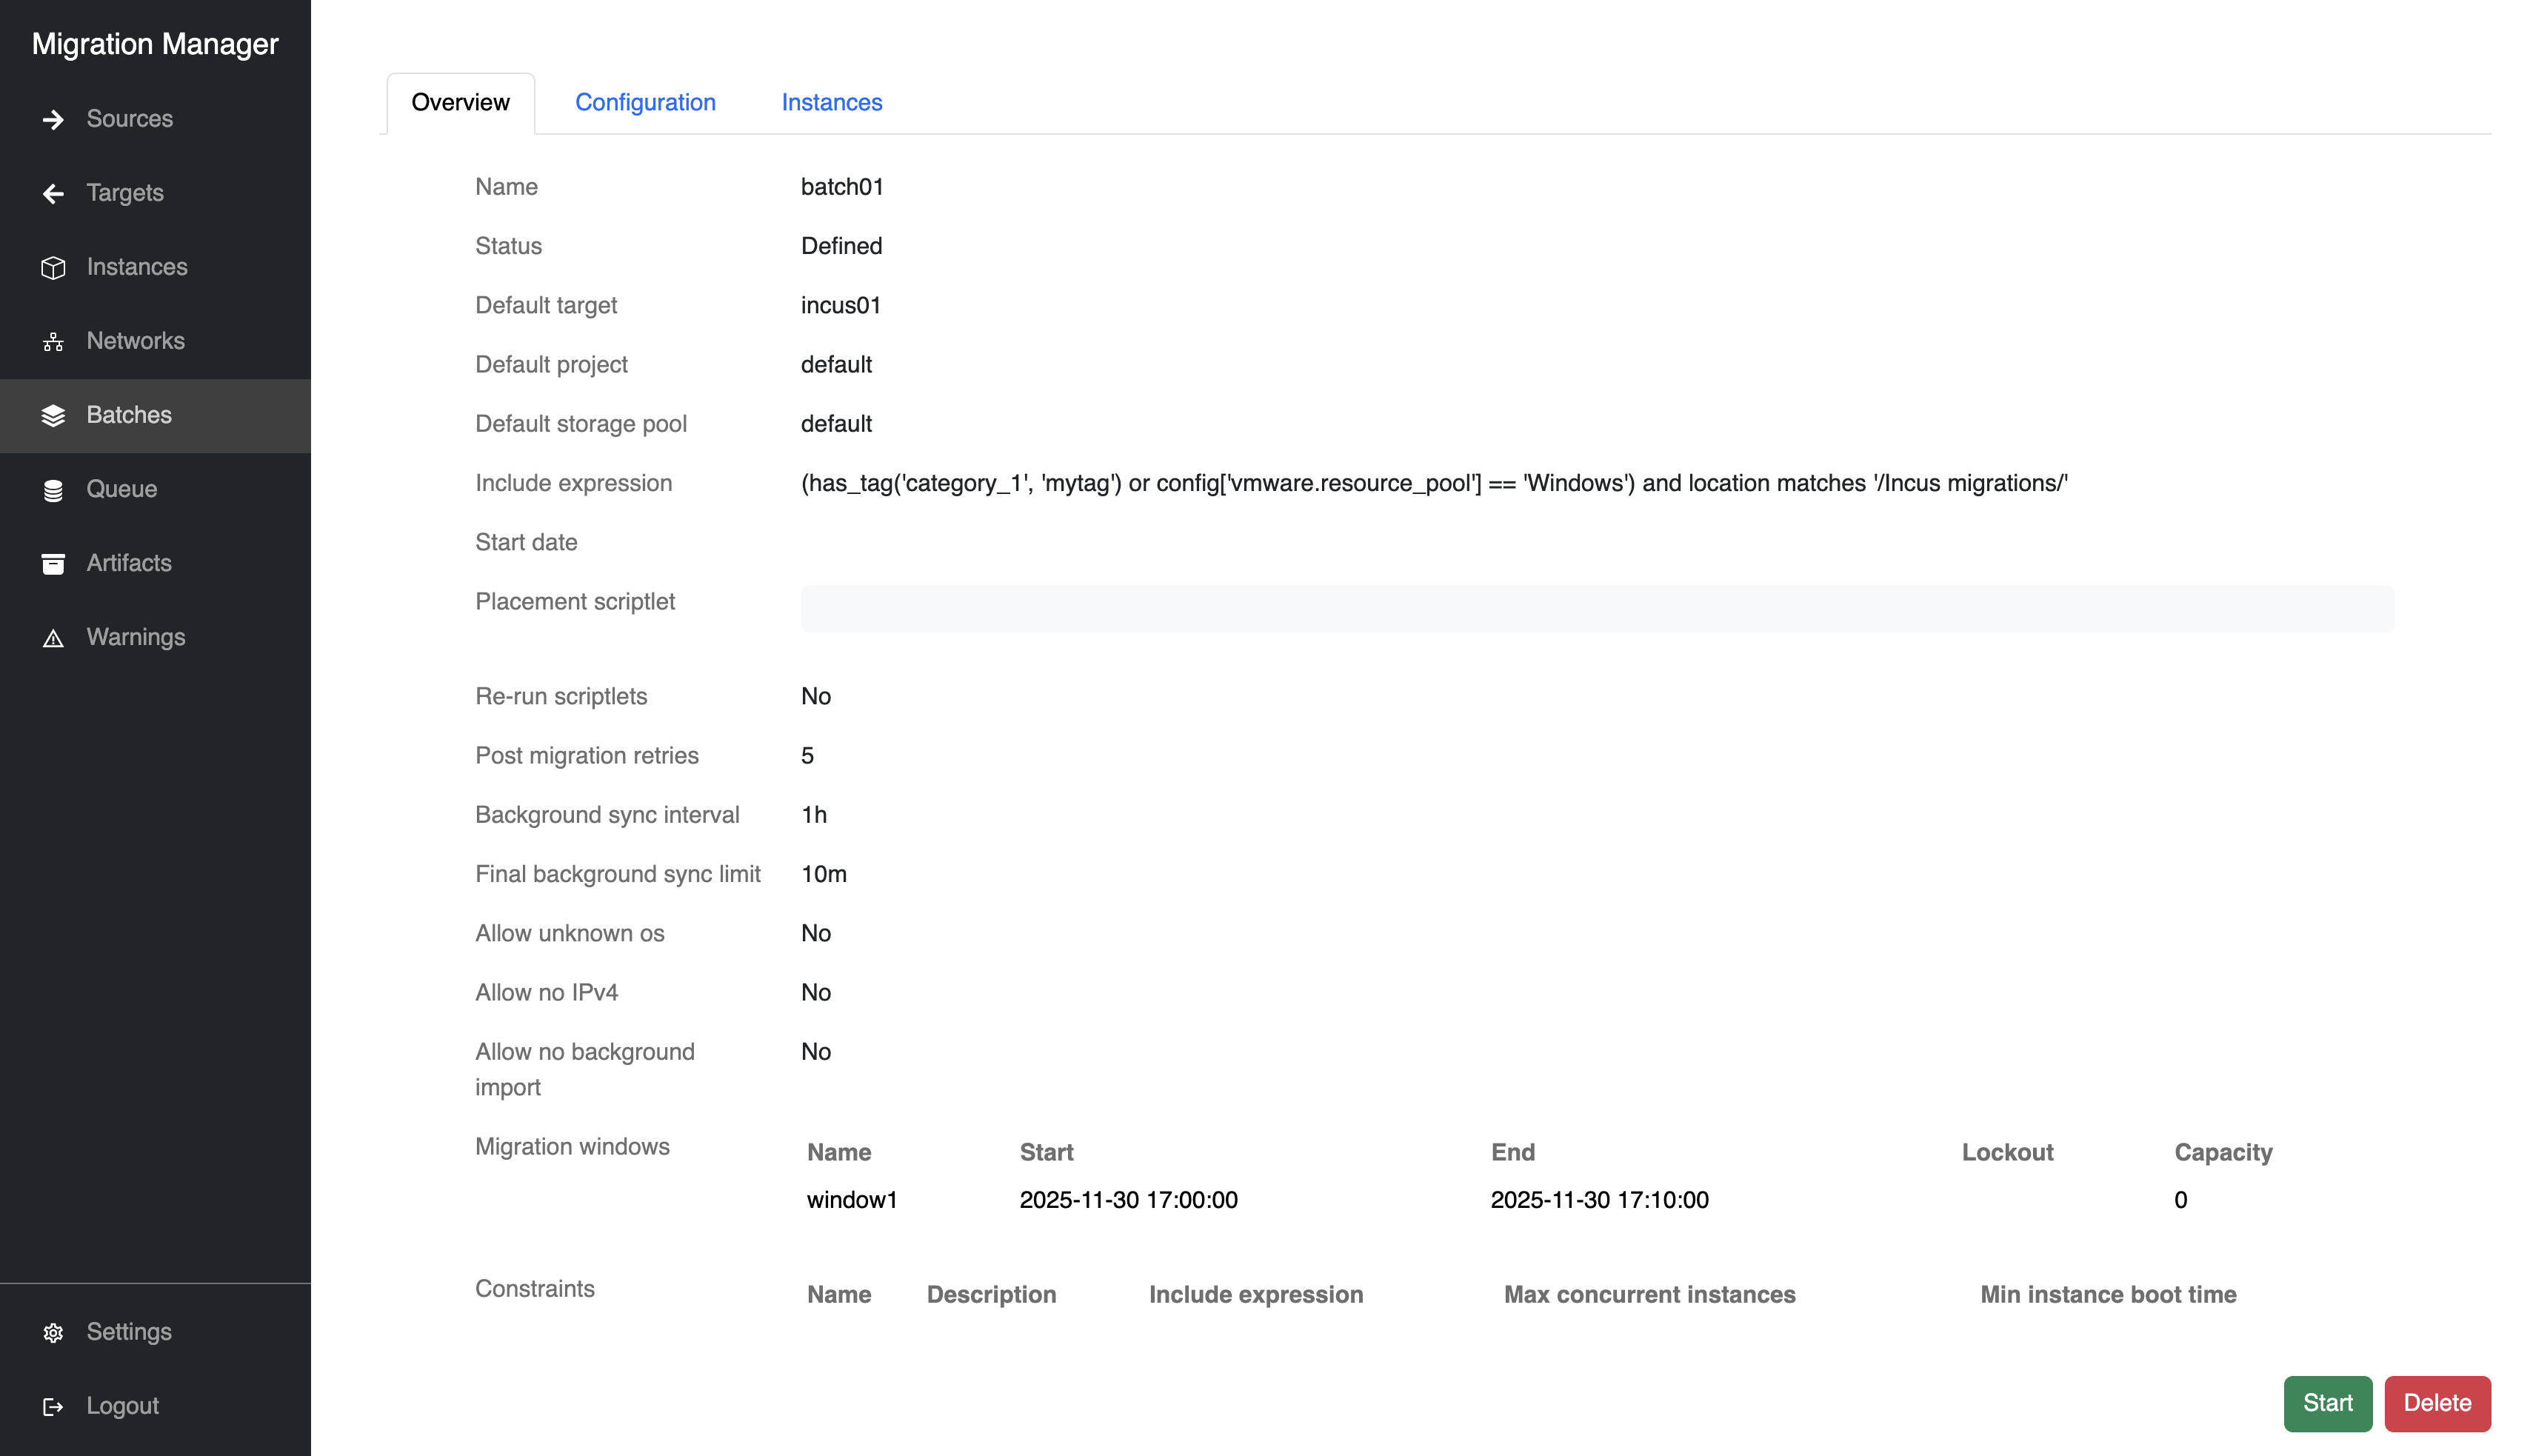
Task: Go to the Warnings page label
Action: [x=135, y=637]
